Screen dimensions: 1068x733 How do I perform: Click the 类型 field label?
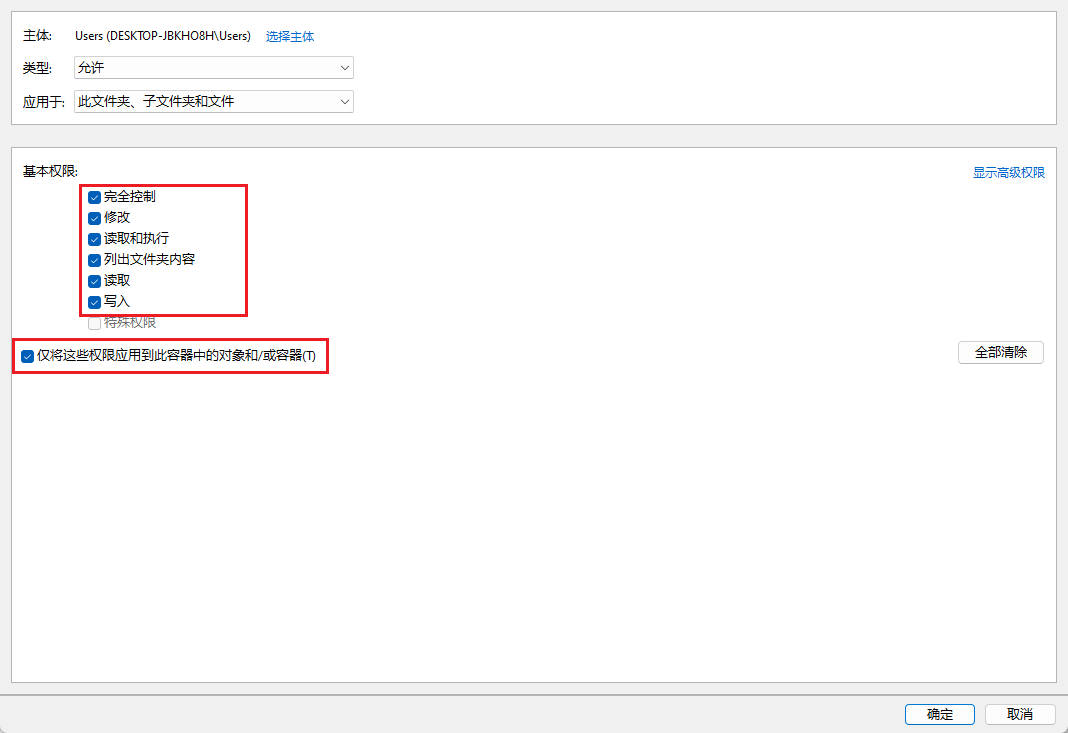(37, 68)
